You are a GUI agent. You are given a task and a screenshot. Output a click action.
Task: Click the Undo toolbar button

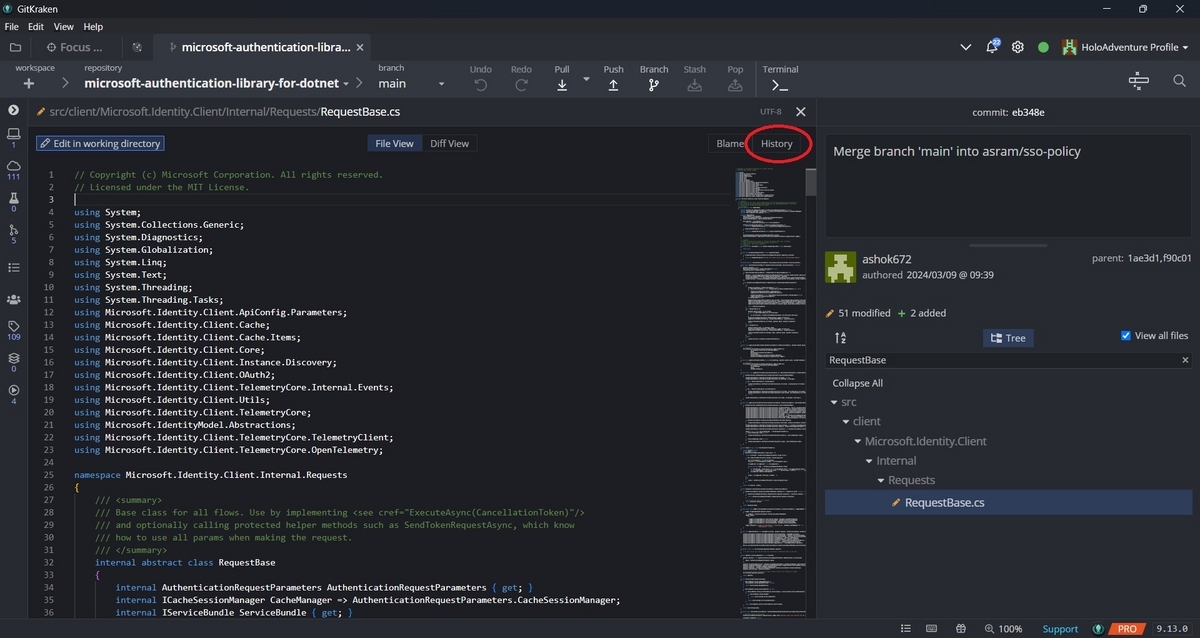(x=480, y=78)
